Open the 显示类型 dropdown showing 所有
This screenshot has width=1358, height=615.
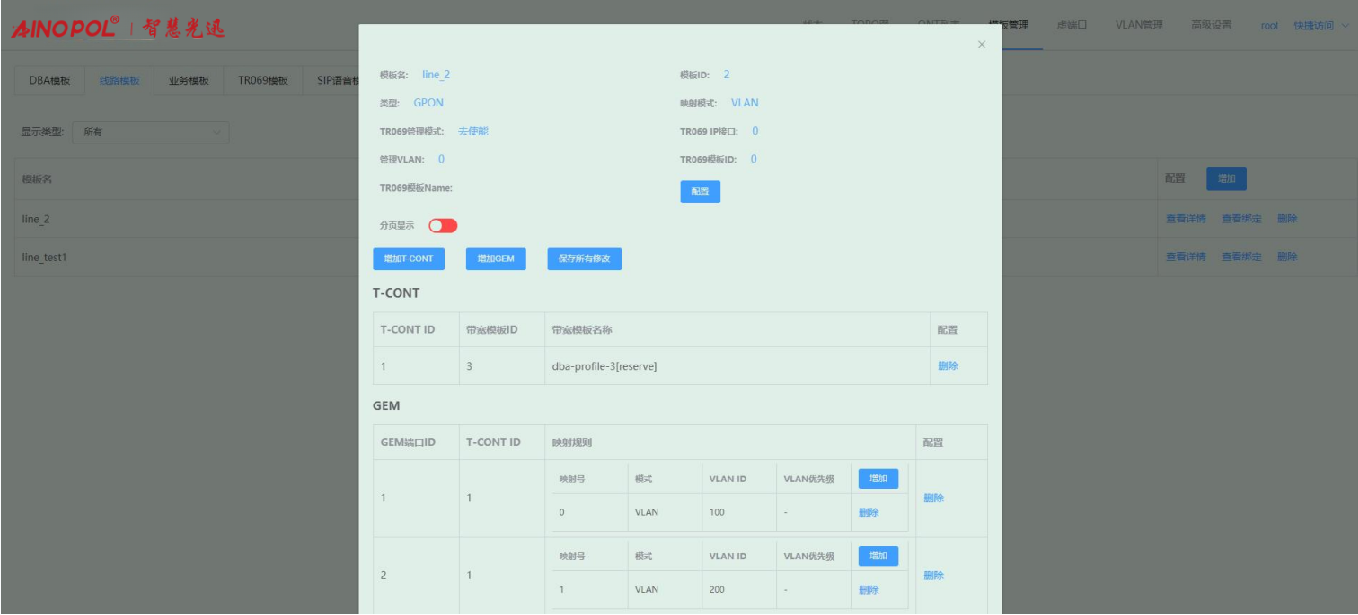click(151, 131)
